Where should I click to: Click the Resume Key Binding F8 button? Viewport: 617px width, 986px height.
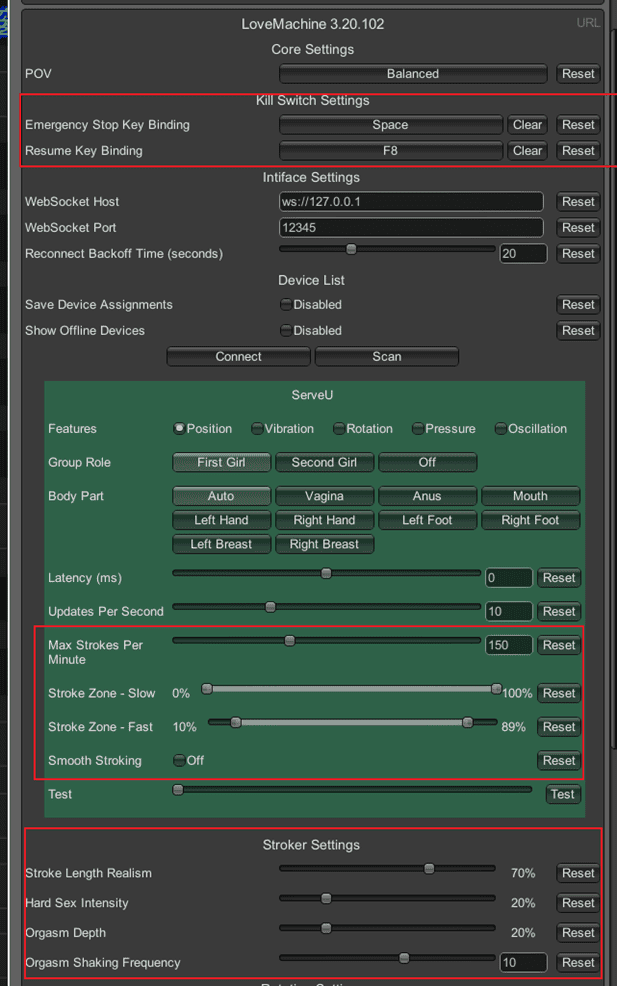[x=391, y=151]
